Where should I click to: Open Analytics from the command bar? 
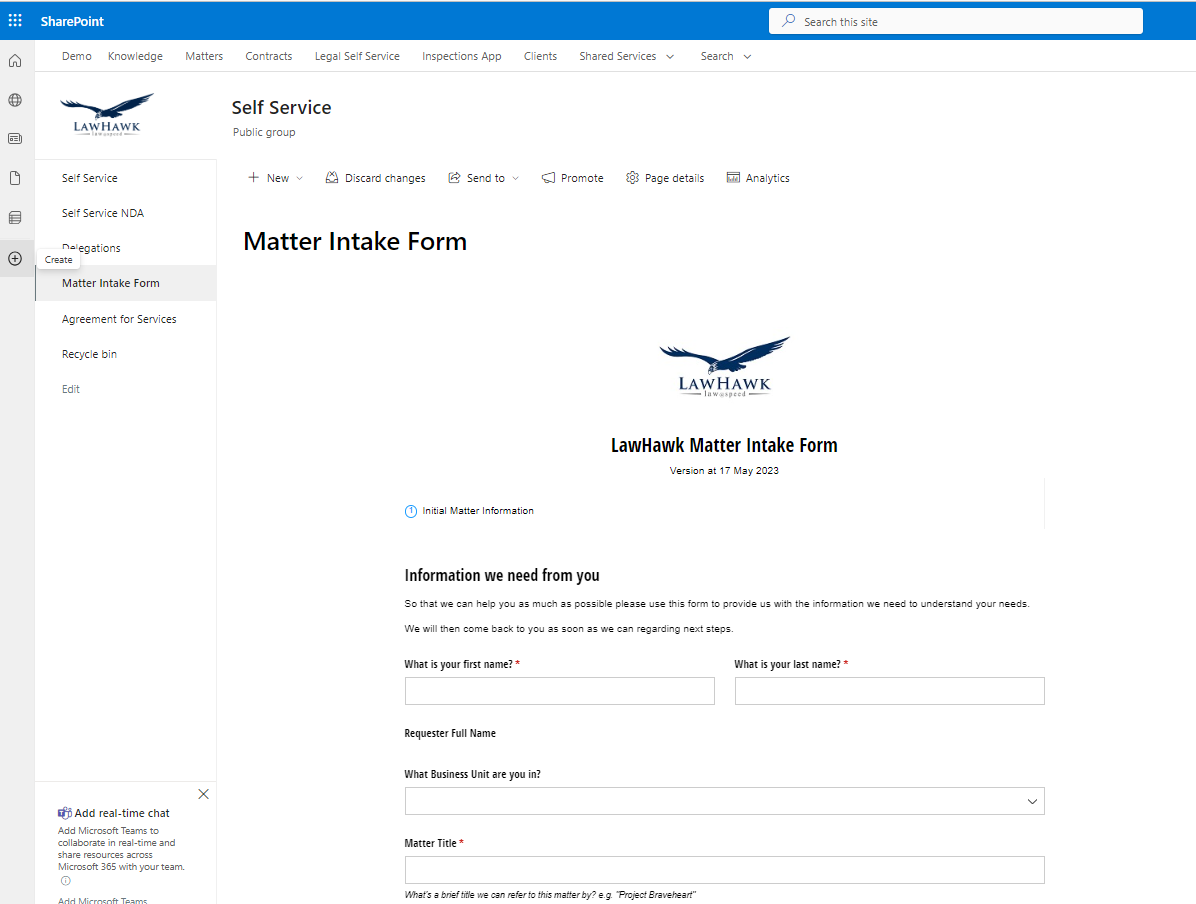[757, 177]
